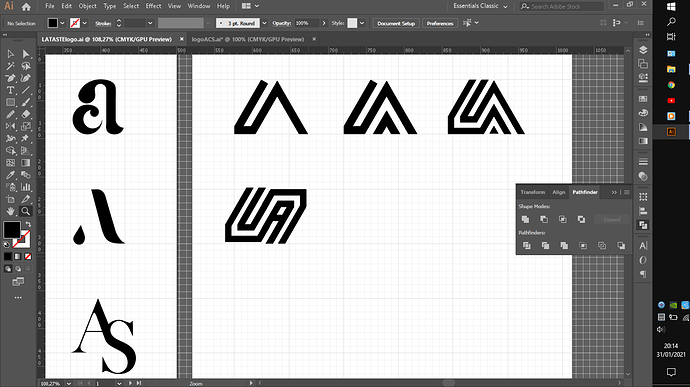690x387 pixels.
Task: Set paint to None below swatches
Action: tap(28, 256)
